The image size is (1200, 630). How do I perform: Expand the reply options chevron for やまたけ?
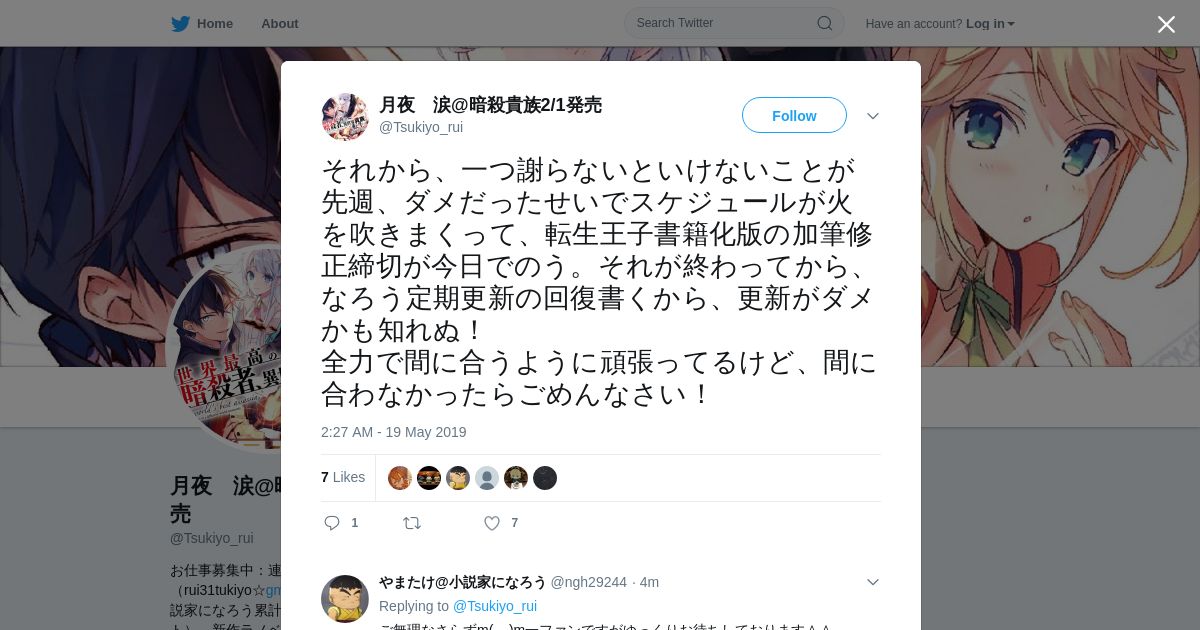(x=873, y=582)
